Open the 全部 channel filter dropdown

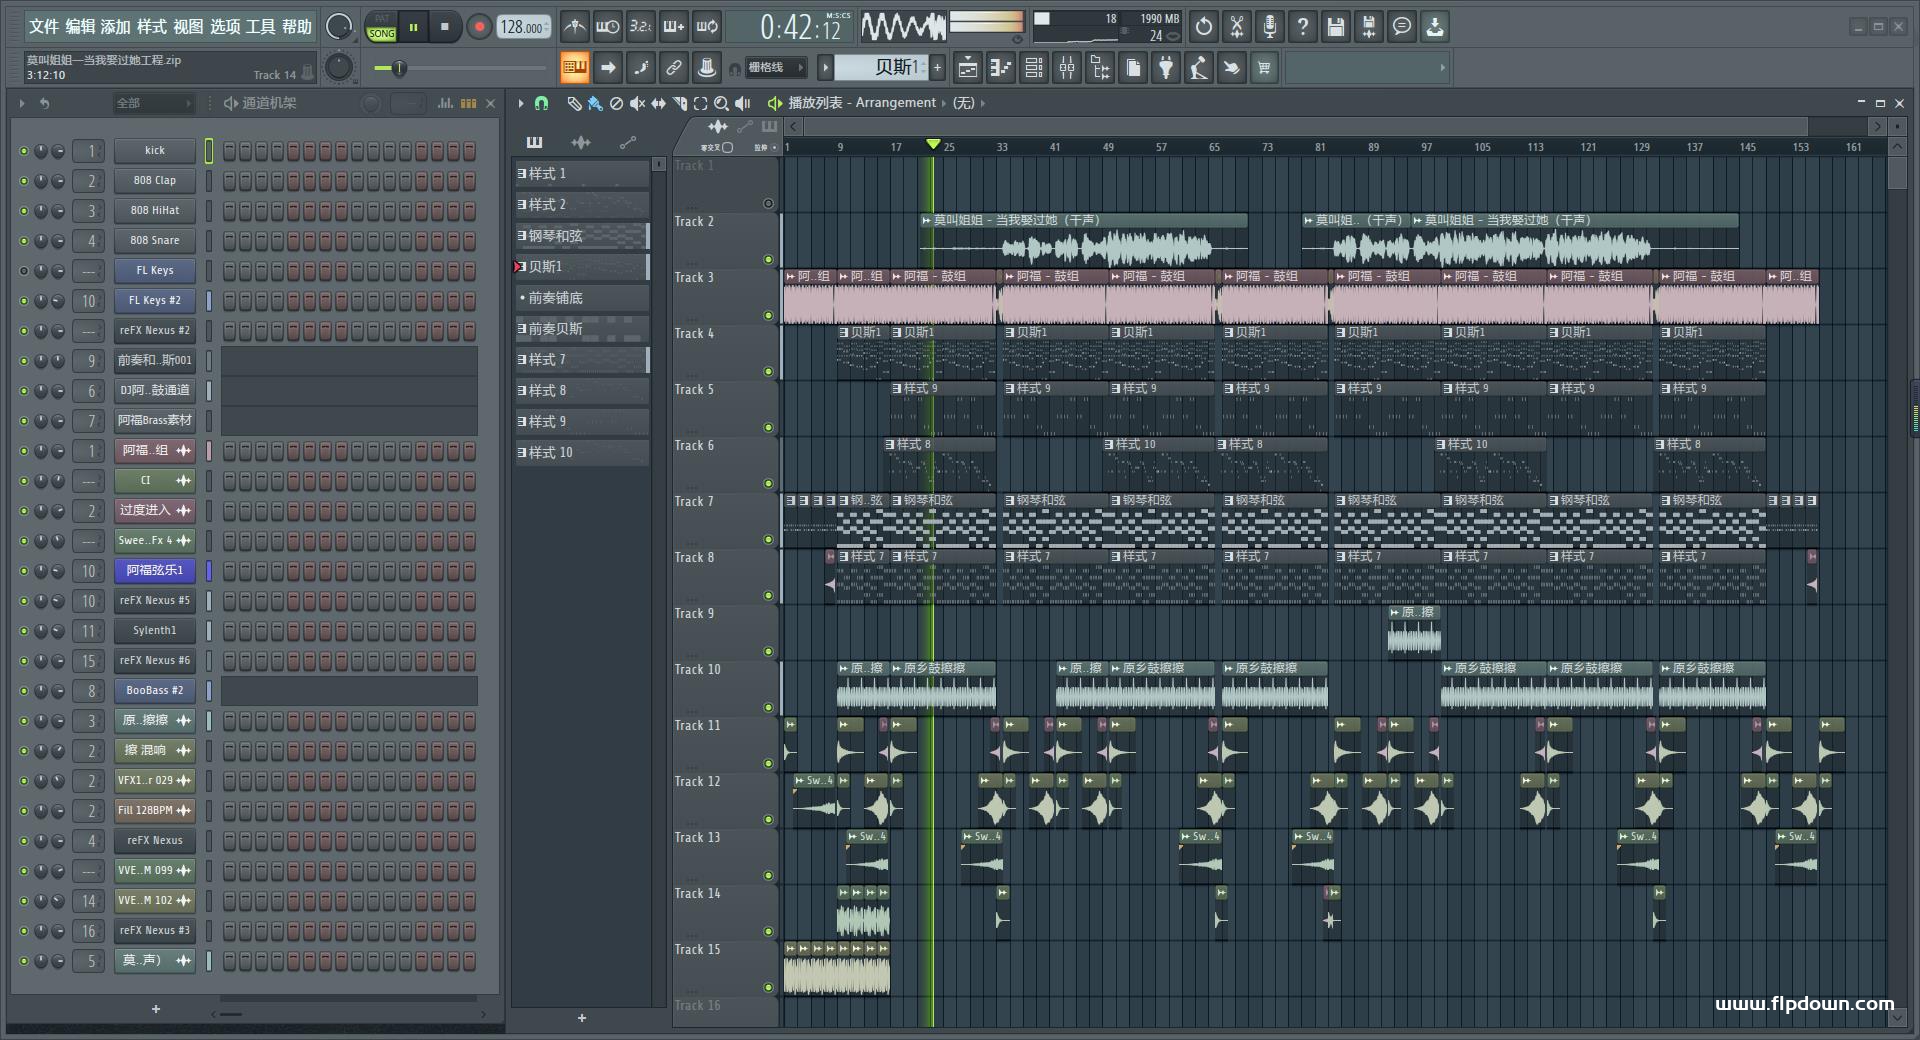click(153, 103)
